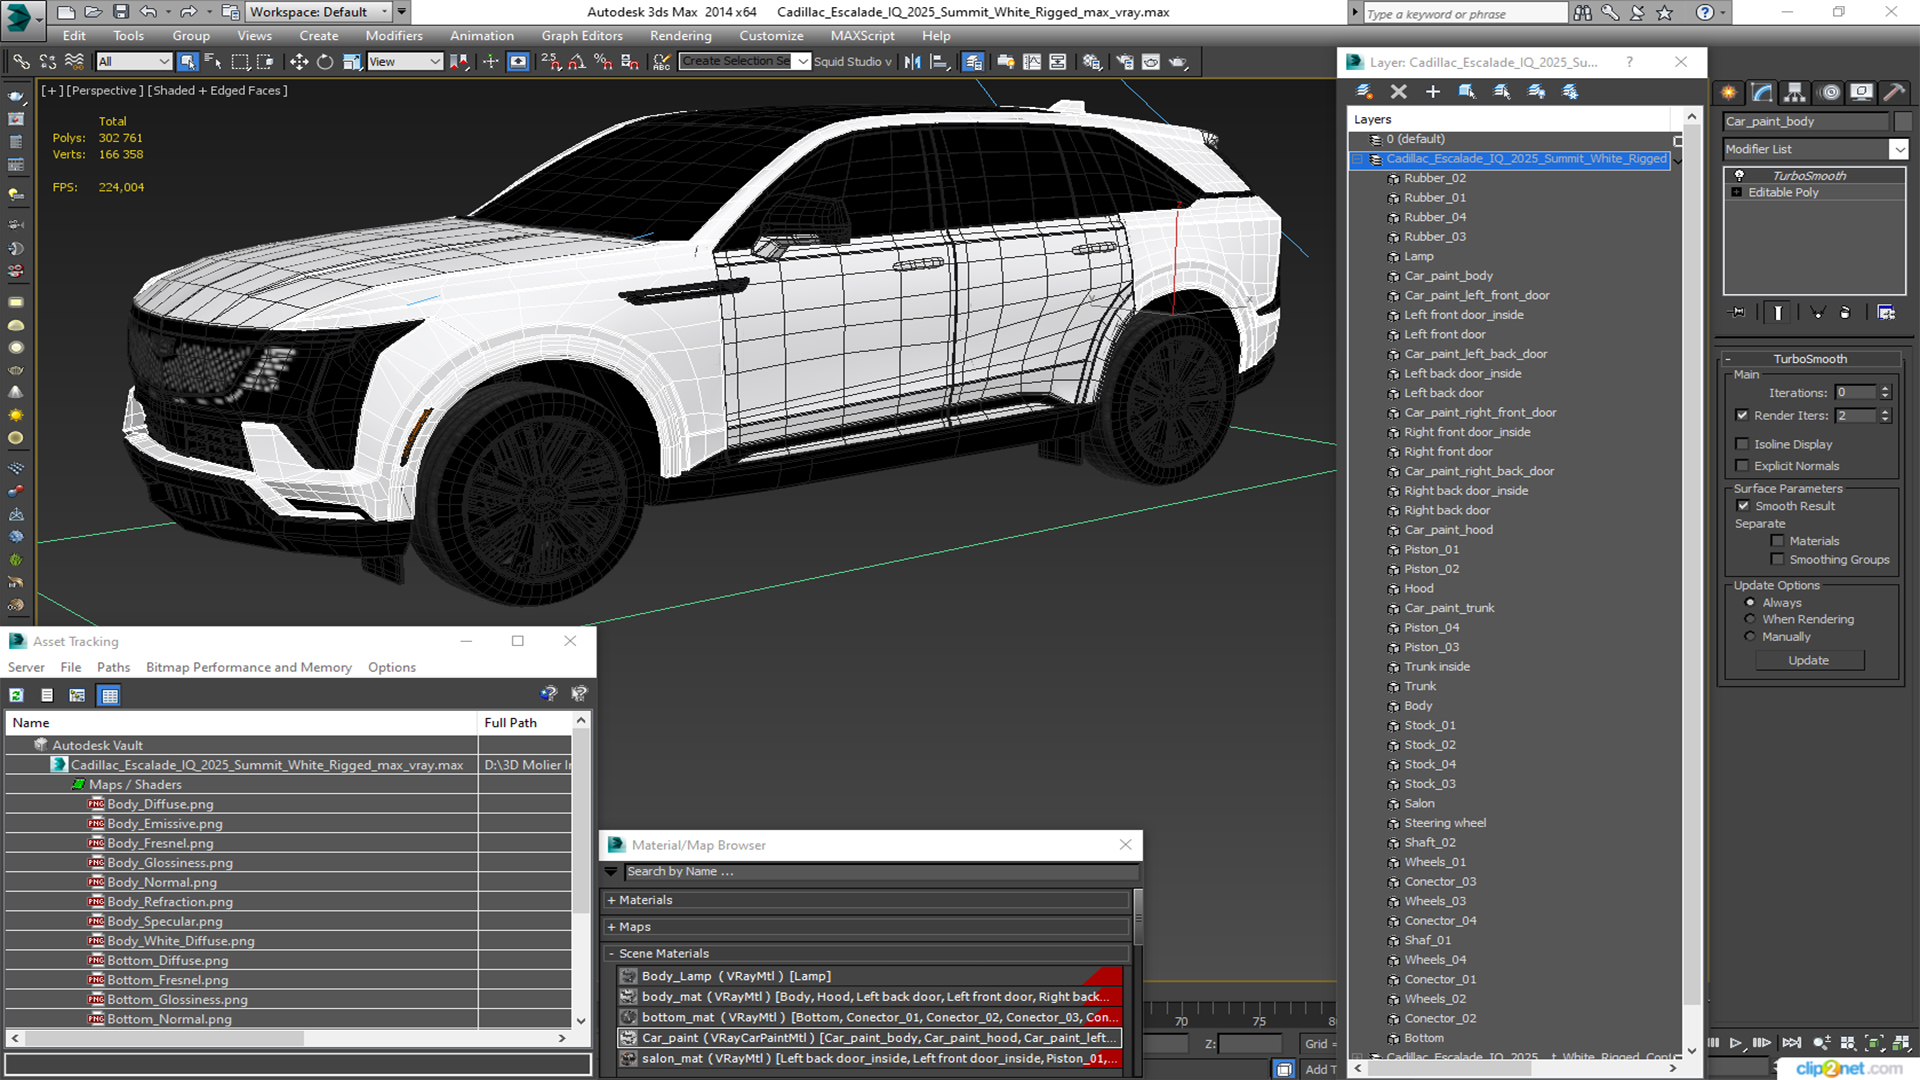The height and width of the screenshot is (1080, 1920).
Task: Enable the Isoline Display checkbox
Action: (x=1742, y=444)
